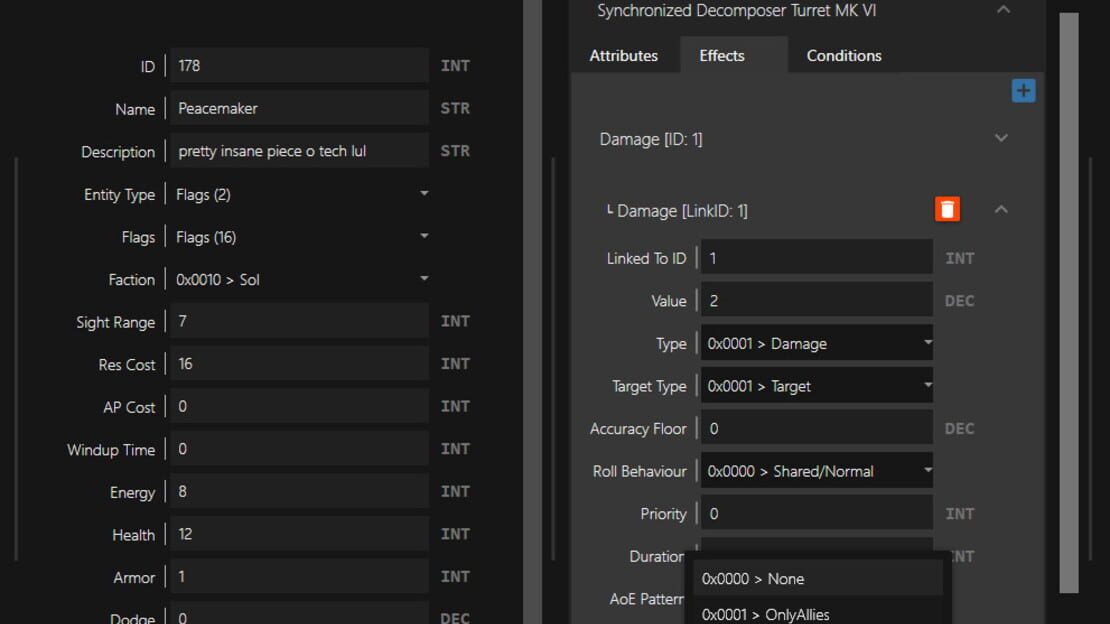Viewport: 1110px width, 624px height.
Task: Click the Sight Range input field
Action: [x=299, y=322]
